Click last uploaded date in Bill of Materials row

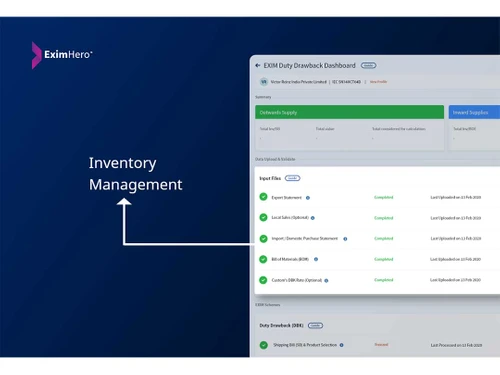(x=455, y=259)
